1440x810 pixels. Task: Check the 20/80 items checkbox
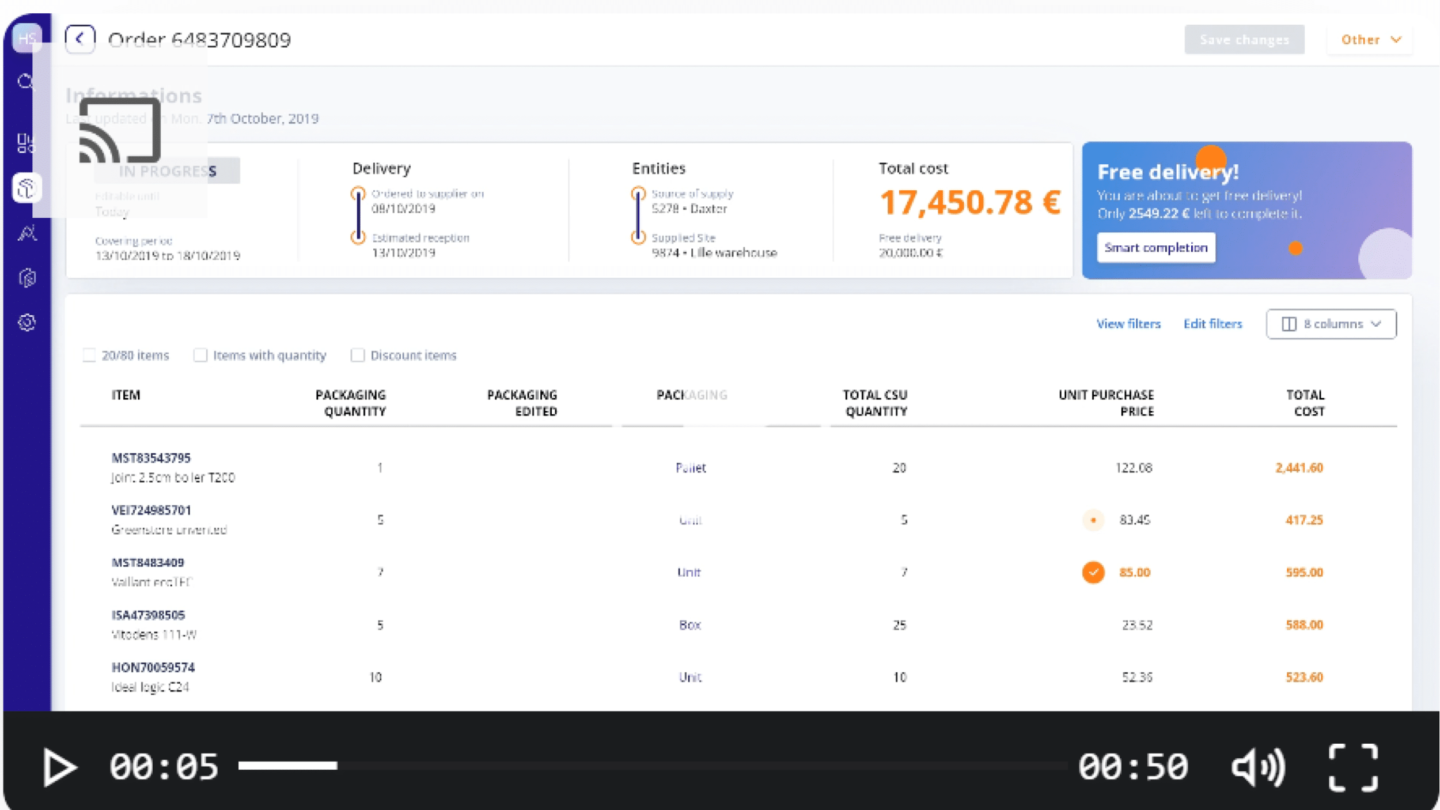89,355
